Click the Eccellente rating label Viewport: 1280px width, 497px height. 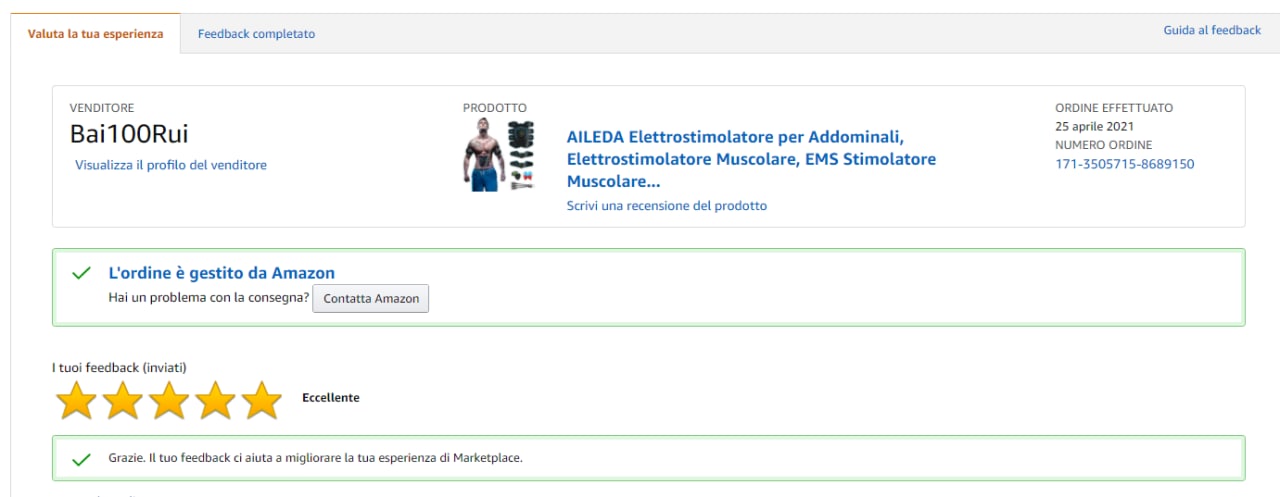(x=331, y=397)
